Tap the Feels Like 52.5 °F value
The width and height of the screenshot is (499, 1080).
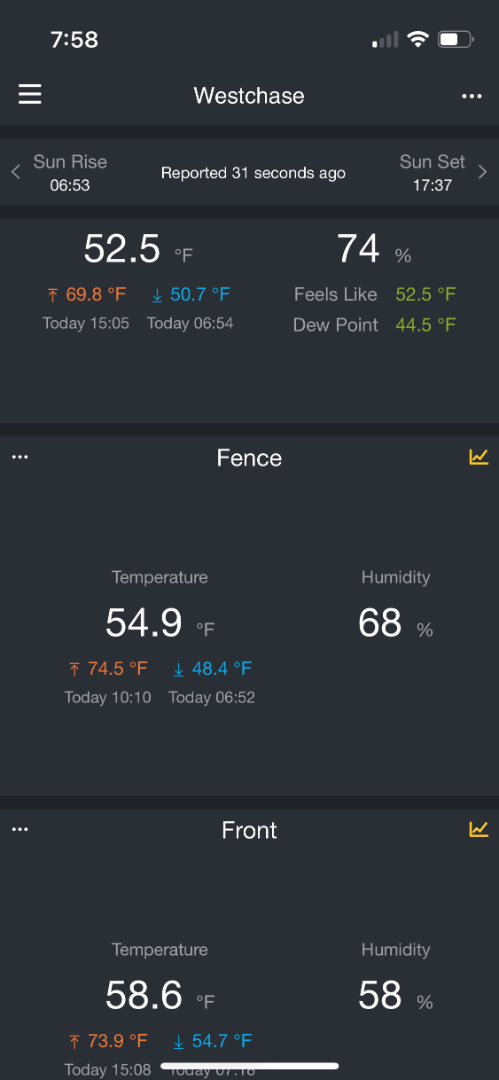point(426,295)
